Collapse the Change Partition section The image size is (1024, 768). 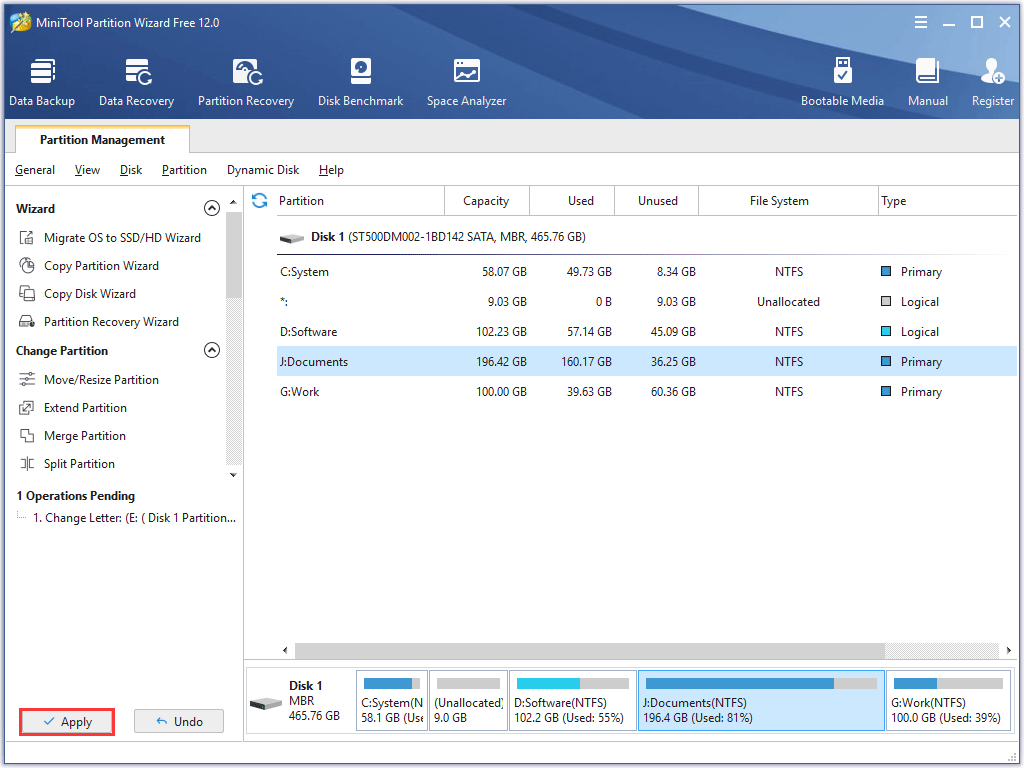(212, 351)
